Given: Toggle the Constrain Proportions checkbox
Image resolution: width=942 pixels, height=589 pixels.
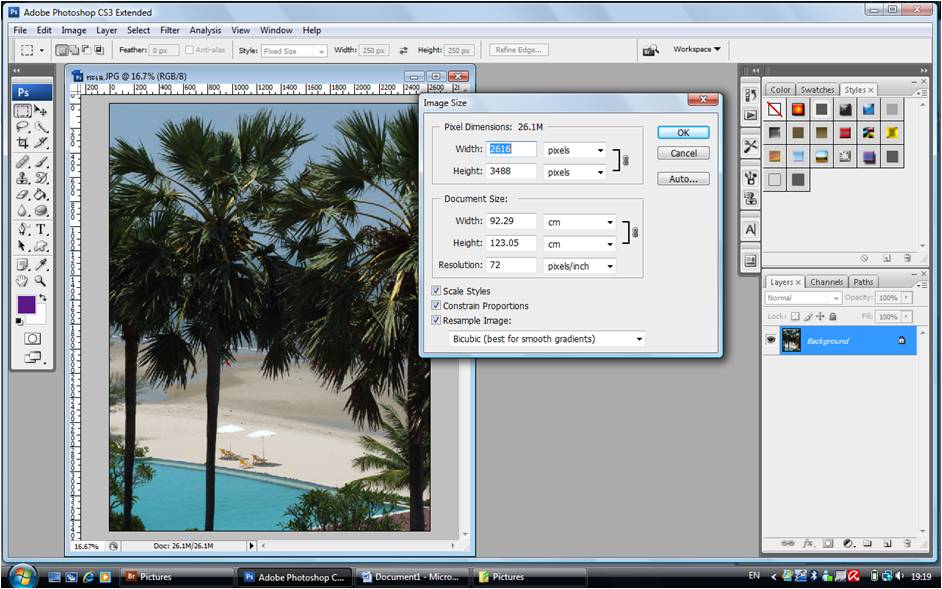Looking at the screenshot, I should click(436, 306).
